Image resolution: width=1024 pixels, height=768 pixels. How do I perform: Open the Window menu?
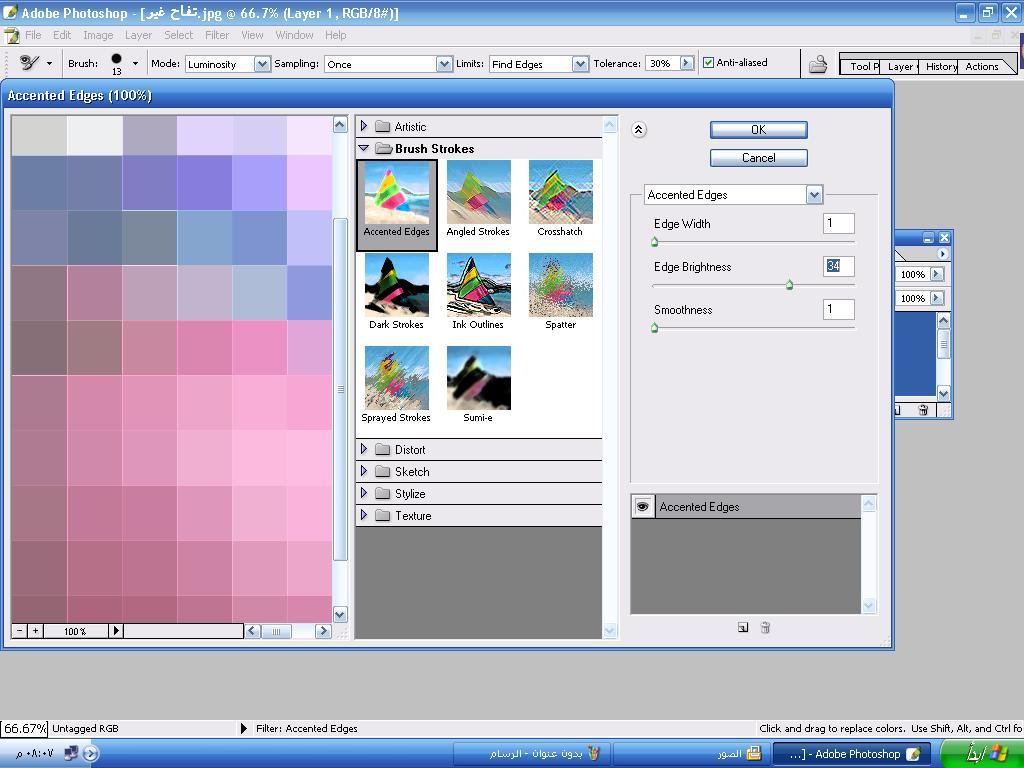coord(294,35)
